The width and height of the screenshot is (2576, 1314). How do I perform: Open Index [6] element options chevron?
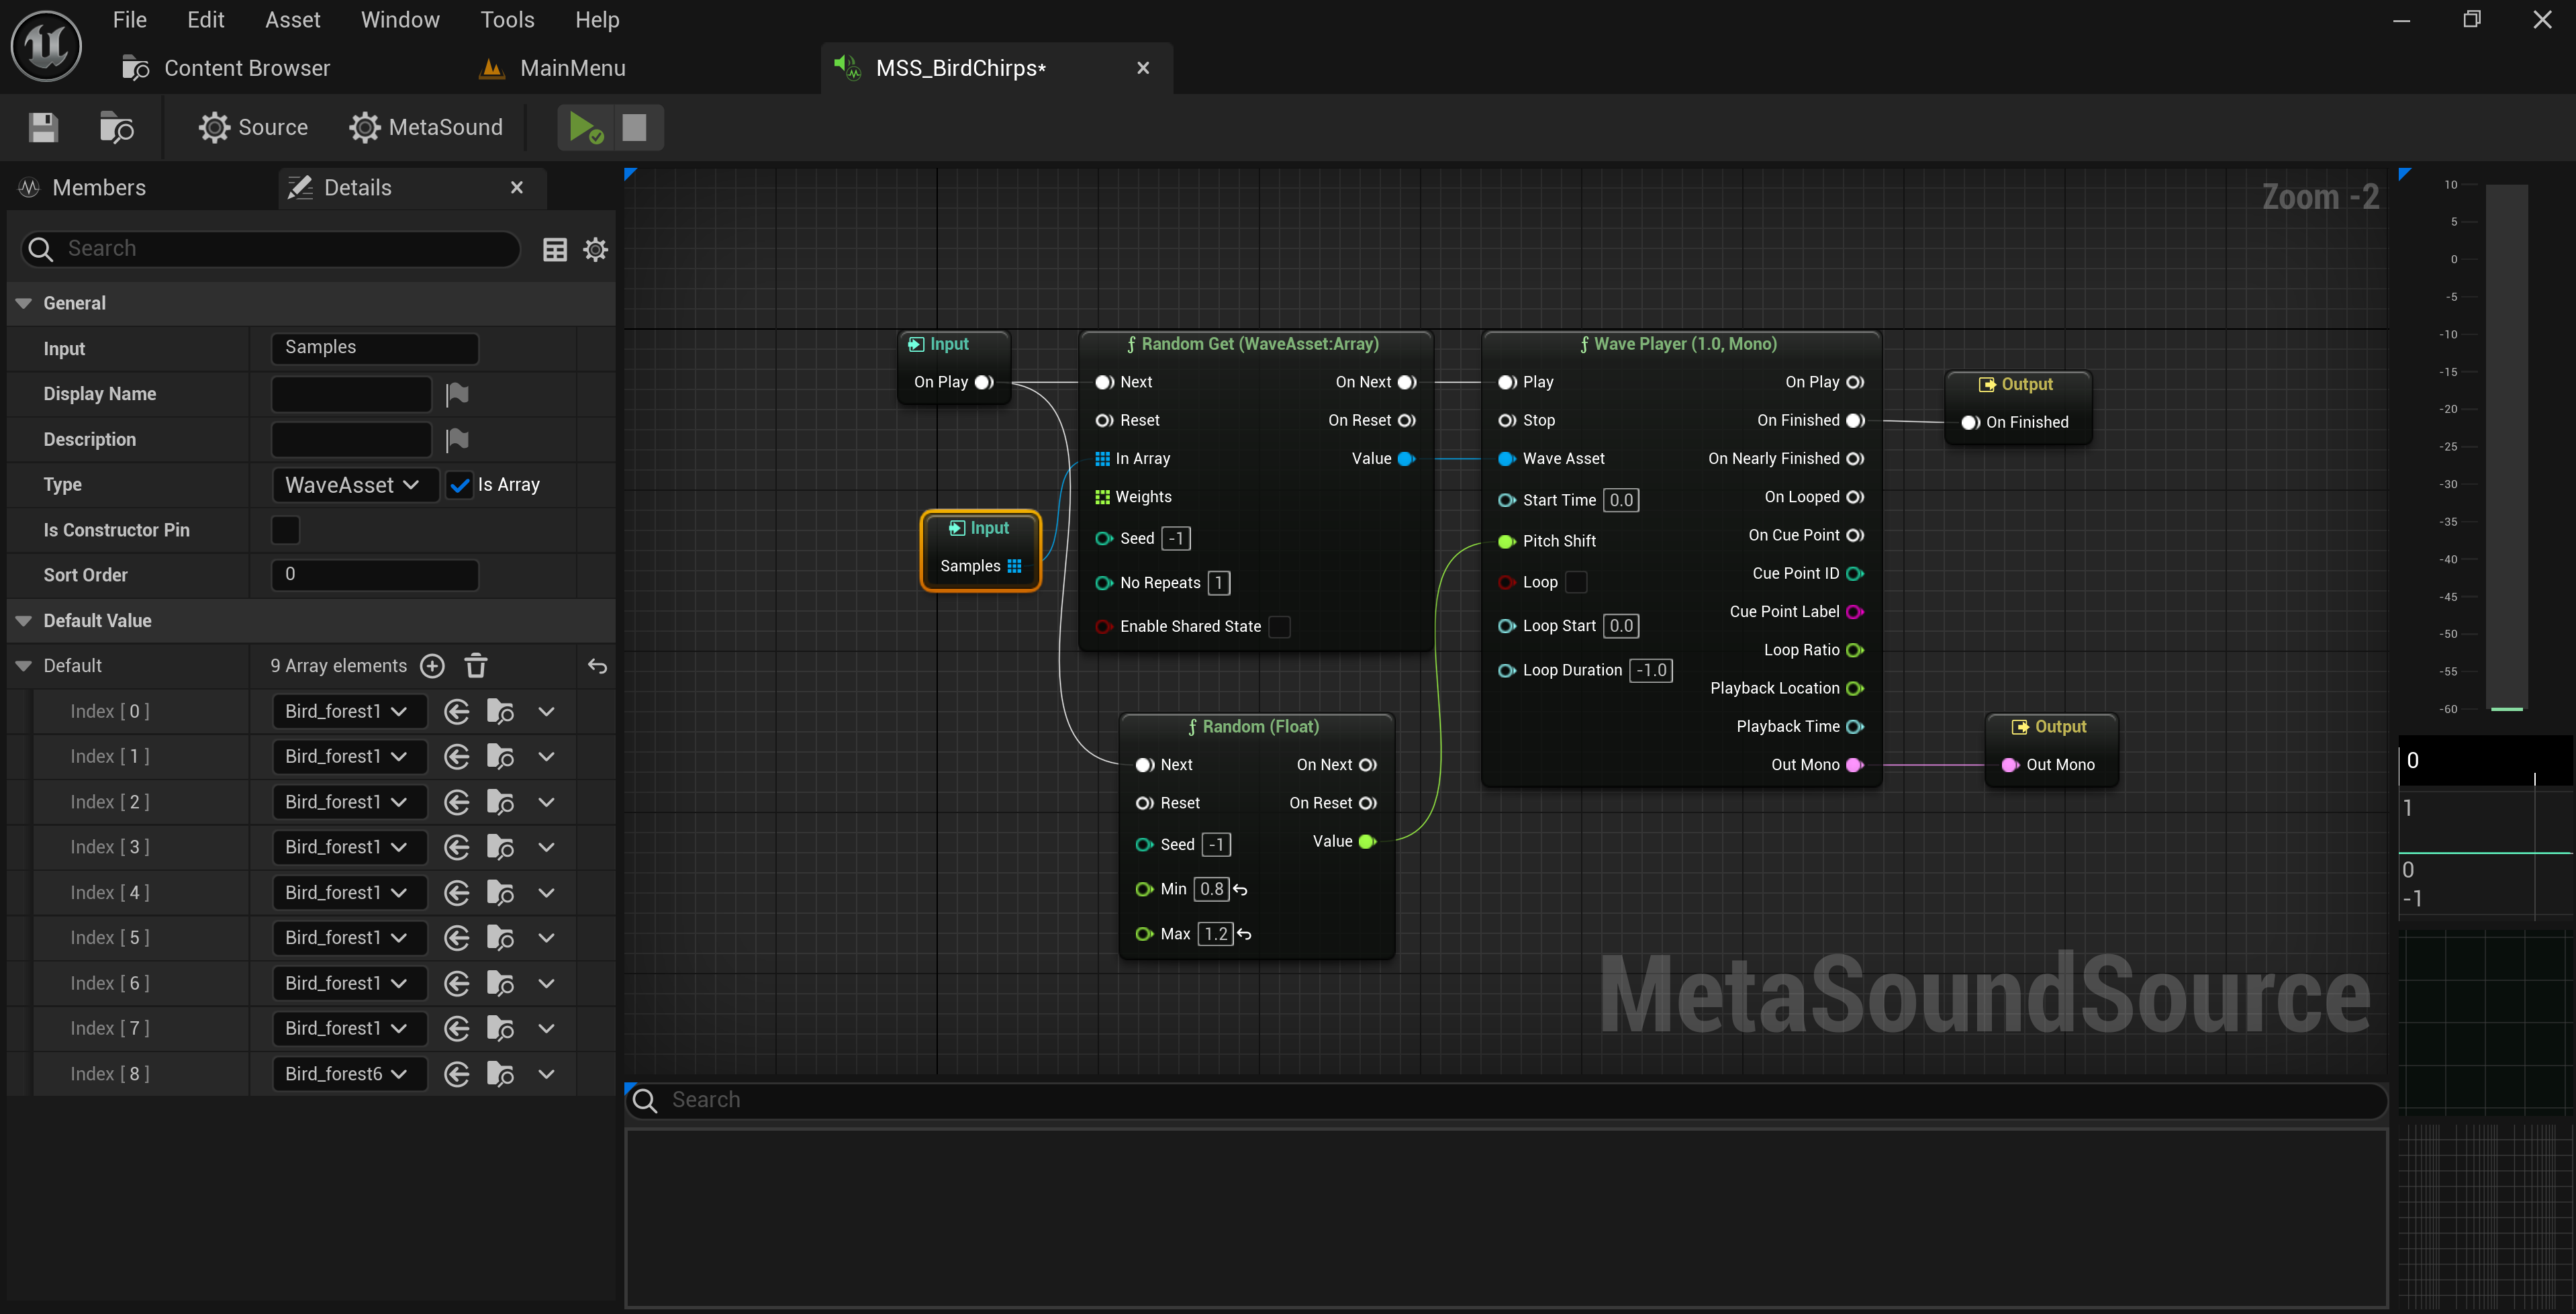point(546,984)
